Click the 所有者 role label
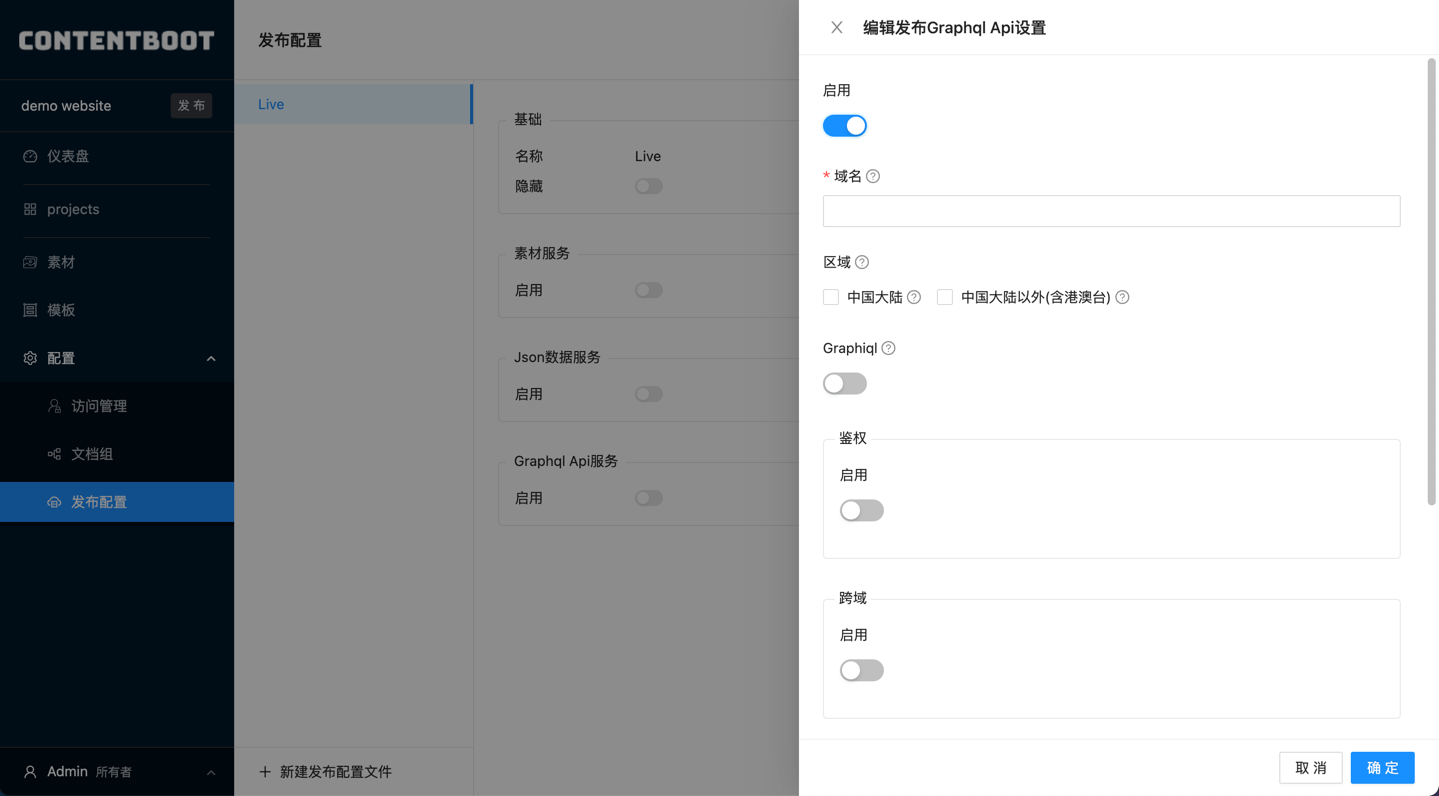 tap(114, 772)
